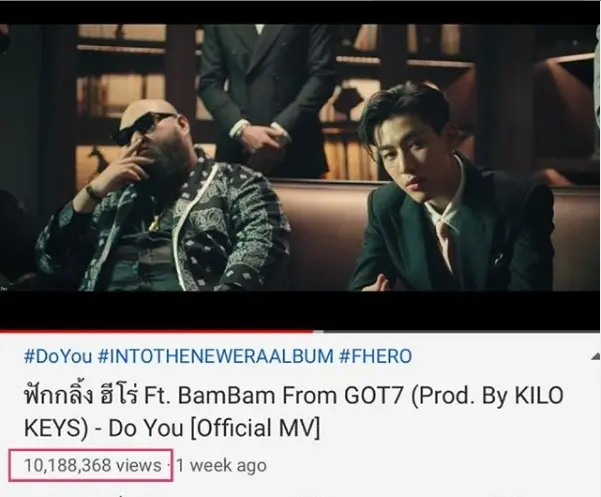Screen dimensions: 601x497
Task: Tap the black letterbox bar above video
Action: [x=300, y=12]
